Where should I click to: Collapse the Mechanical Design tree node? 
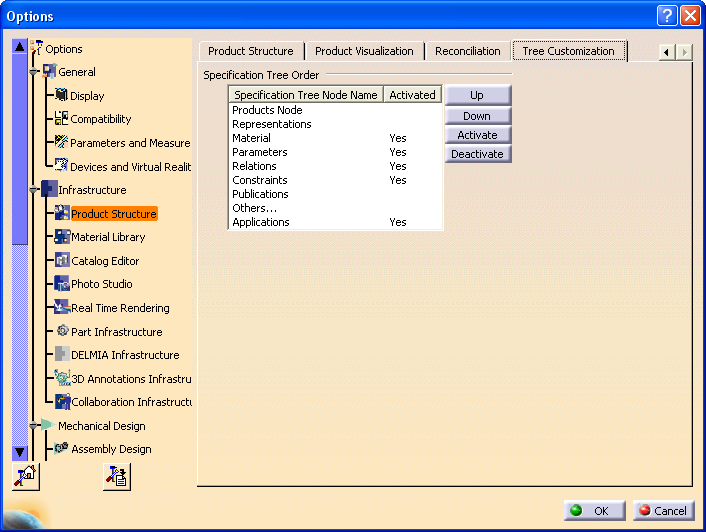(x=34, y=425)
